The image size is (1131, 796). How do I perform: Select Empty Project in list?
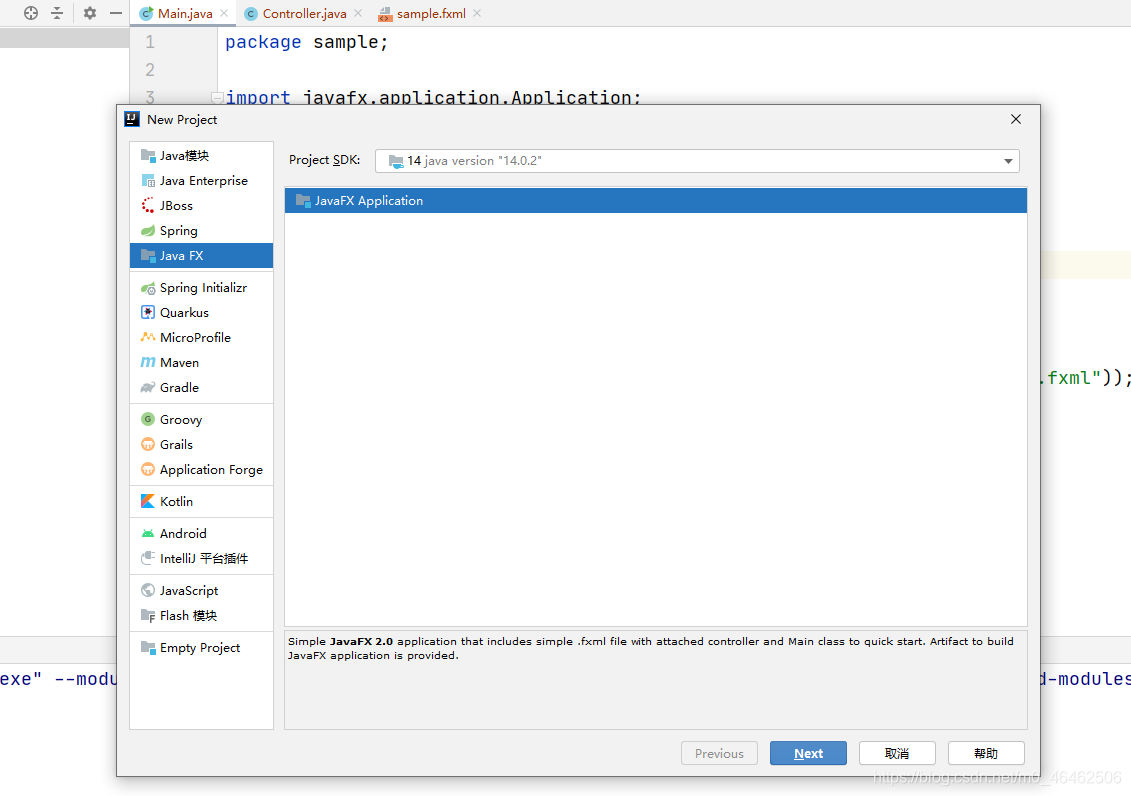pyautogui.click(x=199, y=648)
